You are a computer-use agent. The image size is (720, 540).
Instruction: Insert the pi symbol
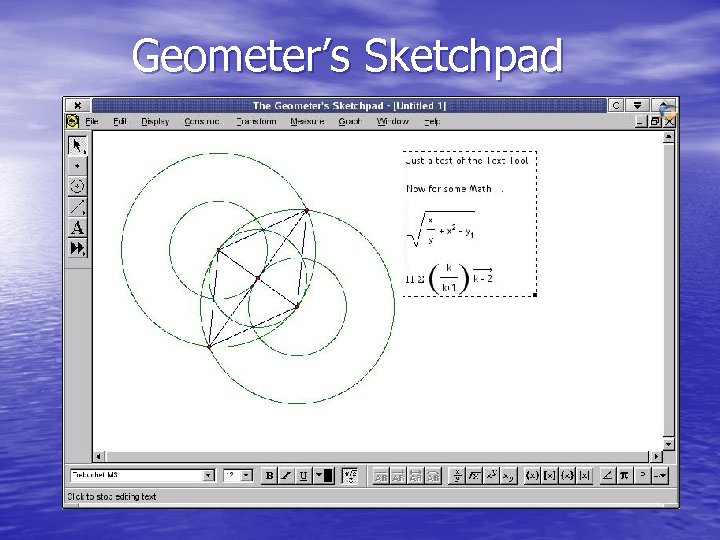(x=624, y=476)
